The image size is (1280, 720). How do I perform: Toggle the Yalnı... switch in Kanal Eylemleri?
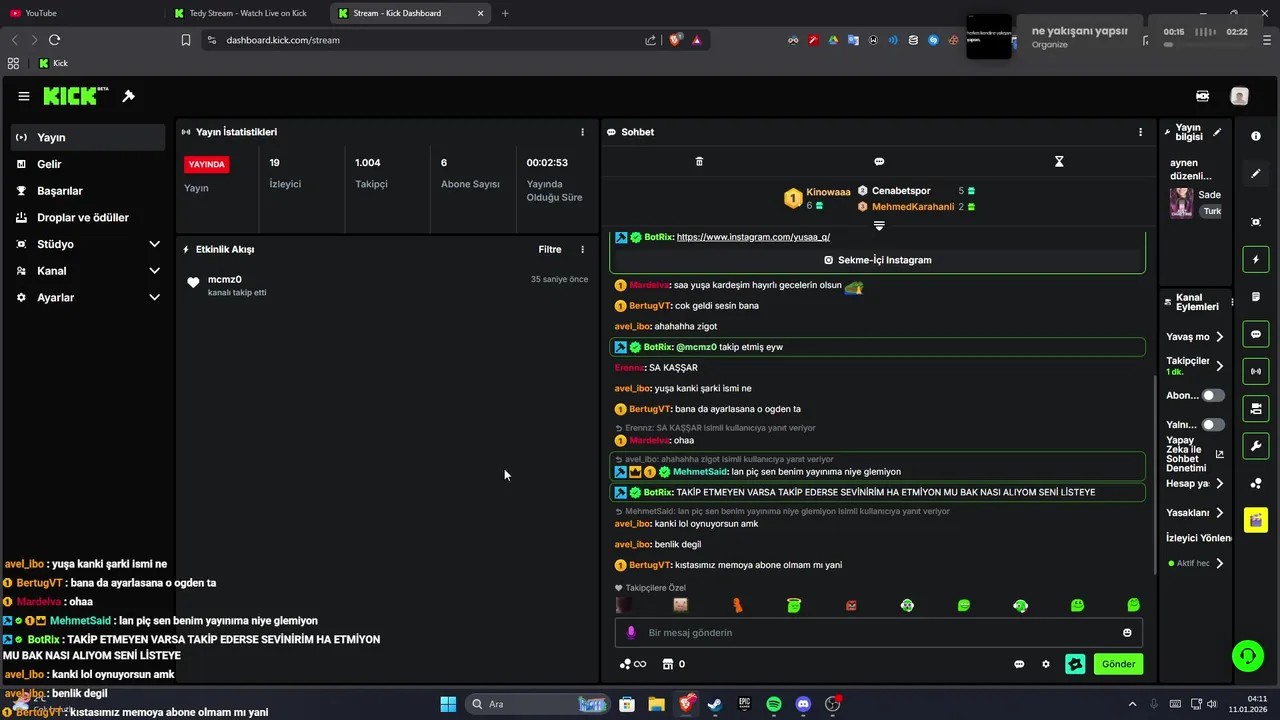[1213, 425]
